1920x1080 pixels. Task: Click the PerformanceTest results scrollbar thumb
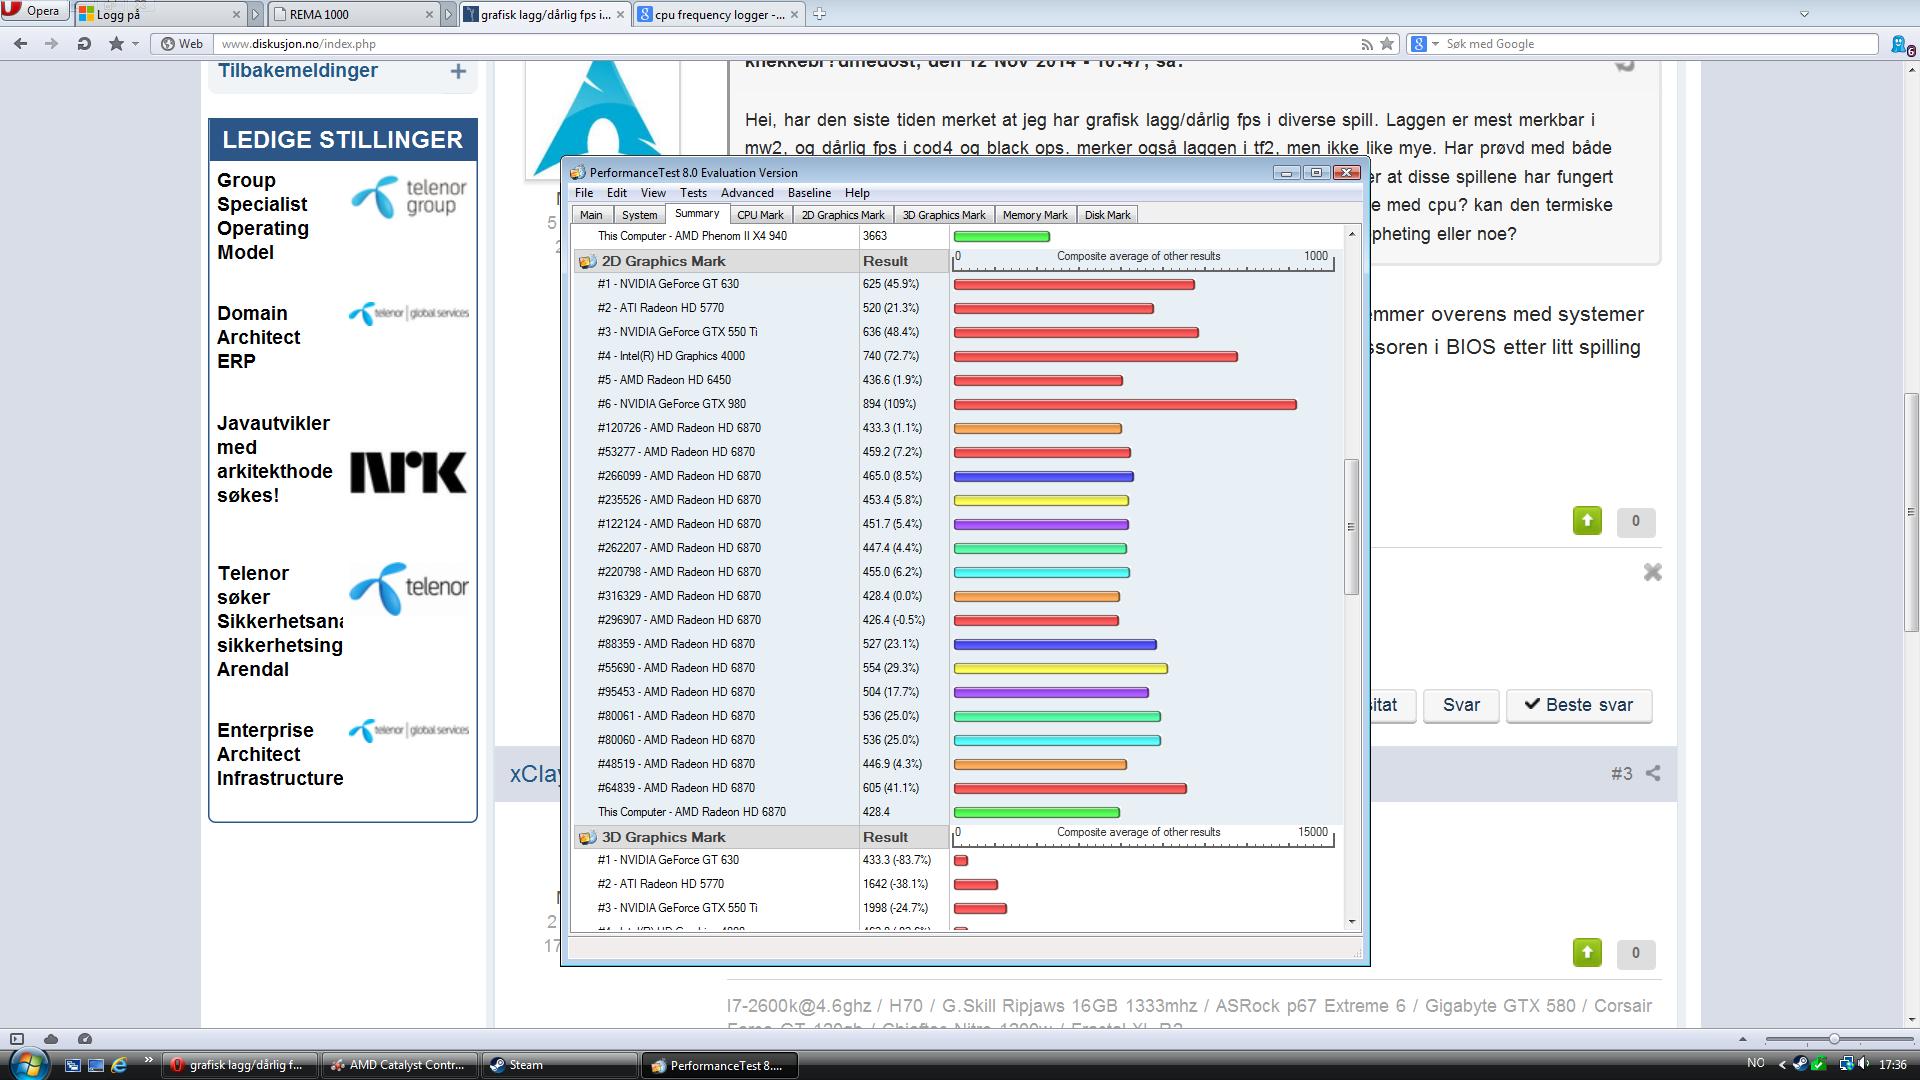coord(1352,526)
